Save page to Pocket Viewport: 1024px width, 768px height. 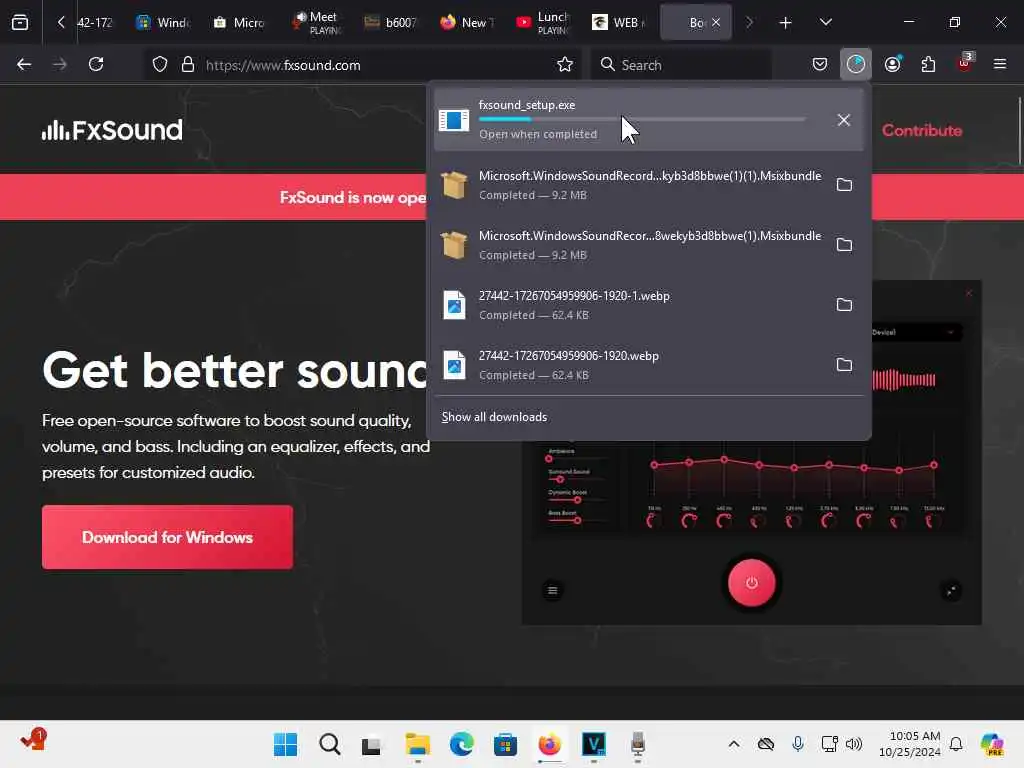coord(820,65)
